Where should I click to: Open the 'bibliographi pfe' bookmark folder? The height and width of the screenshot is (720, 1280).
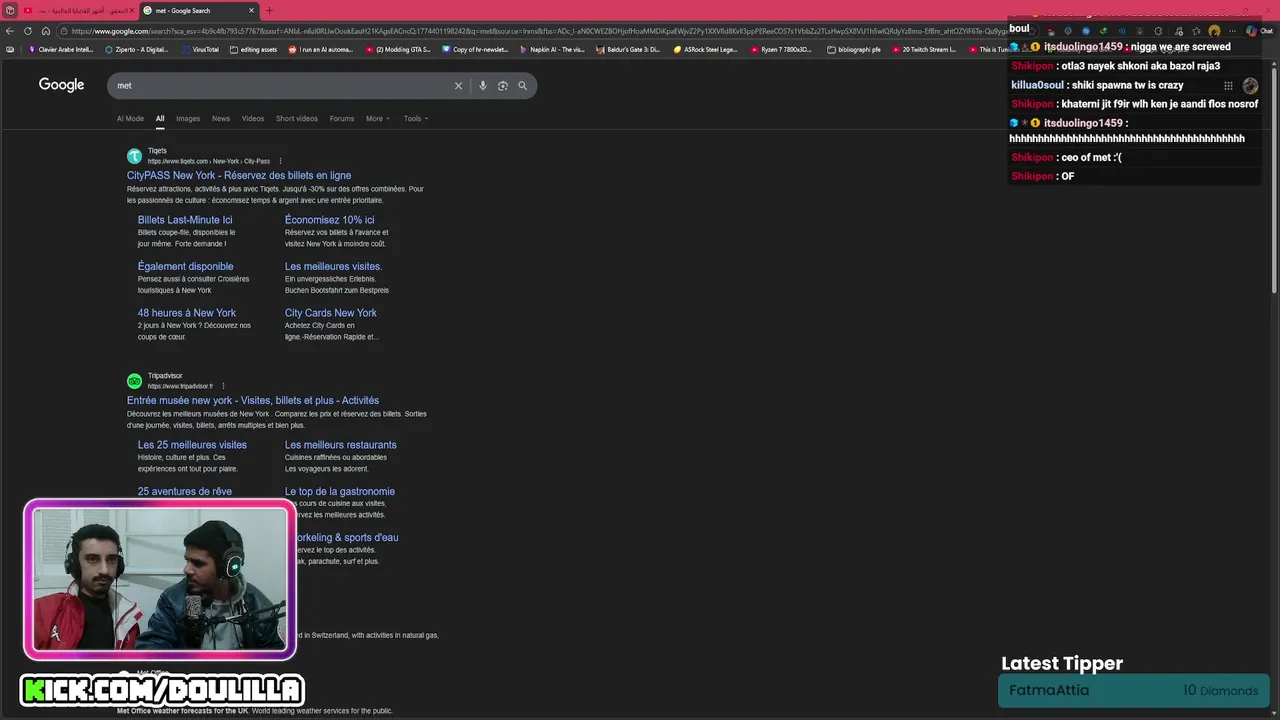pos(854,49)
